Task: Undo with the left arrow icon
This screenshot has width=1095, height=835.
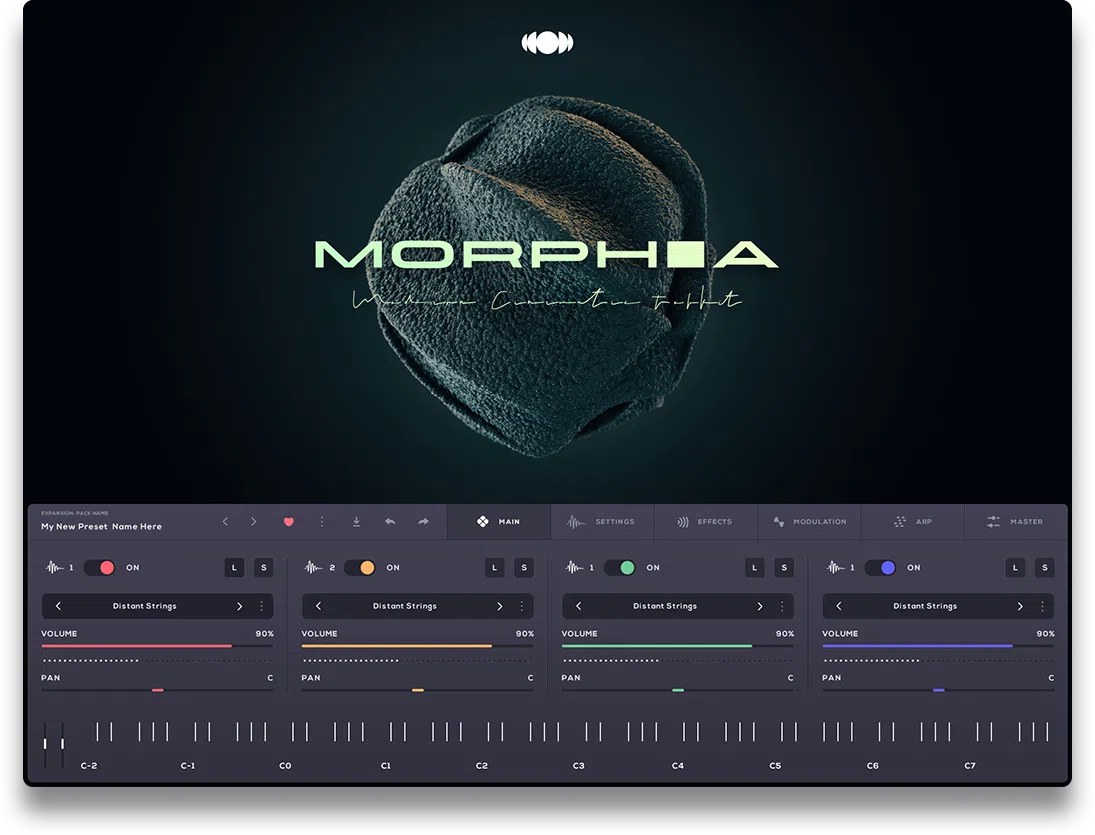Action: pyautogui.click(x=390, y=521)
